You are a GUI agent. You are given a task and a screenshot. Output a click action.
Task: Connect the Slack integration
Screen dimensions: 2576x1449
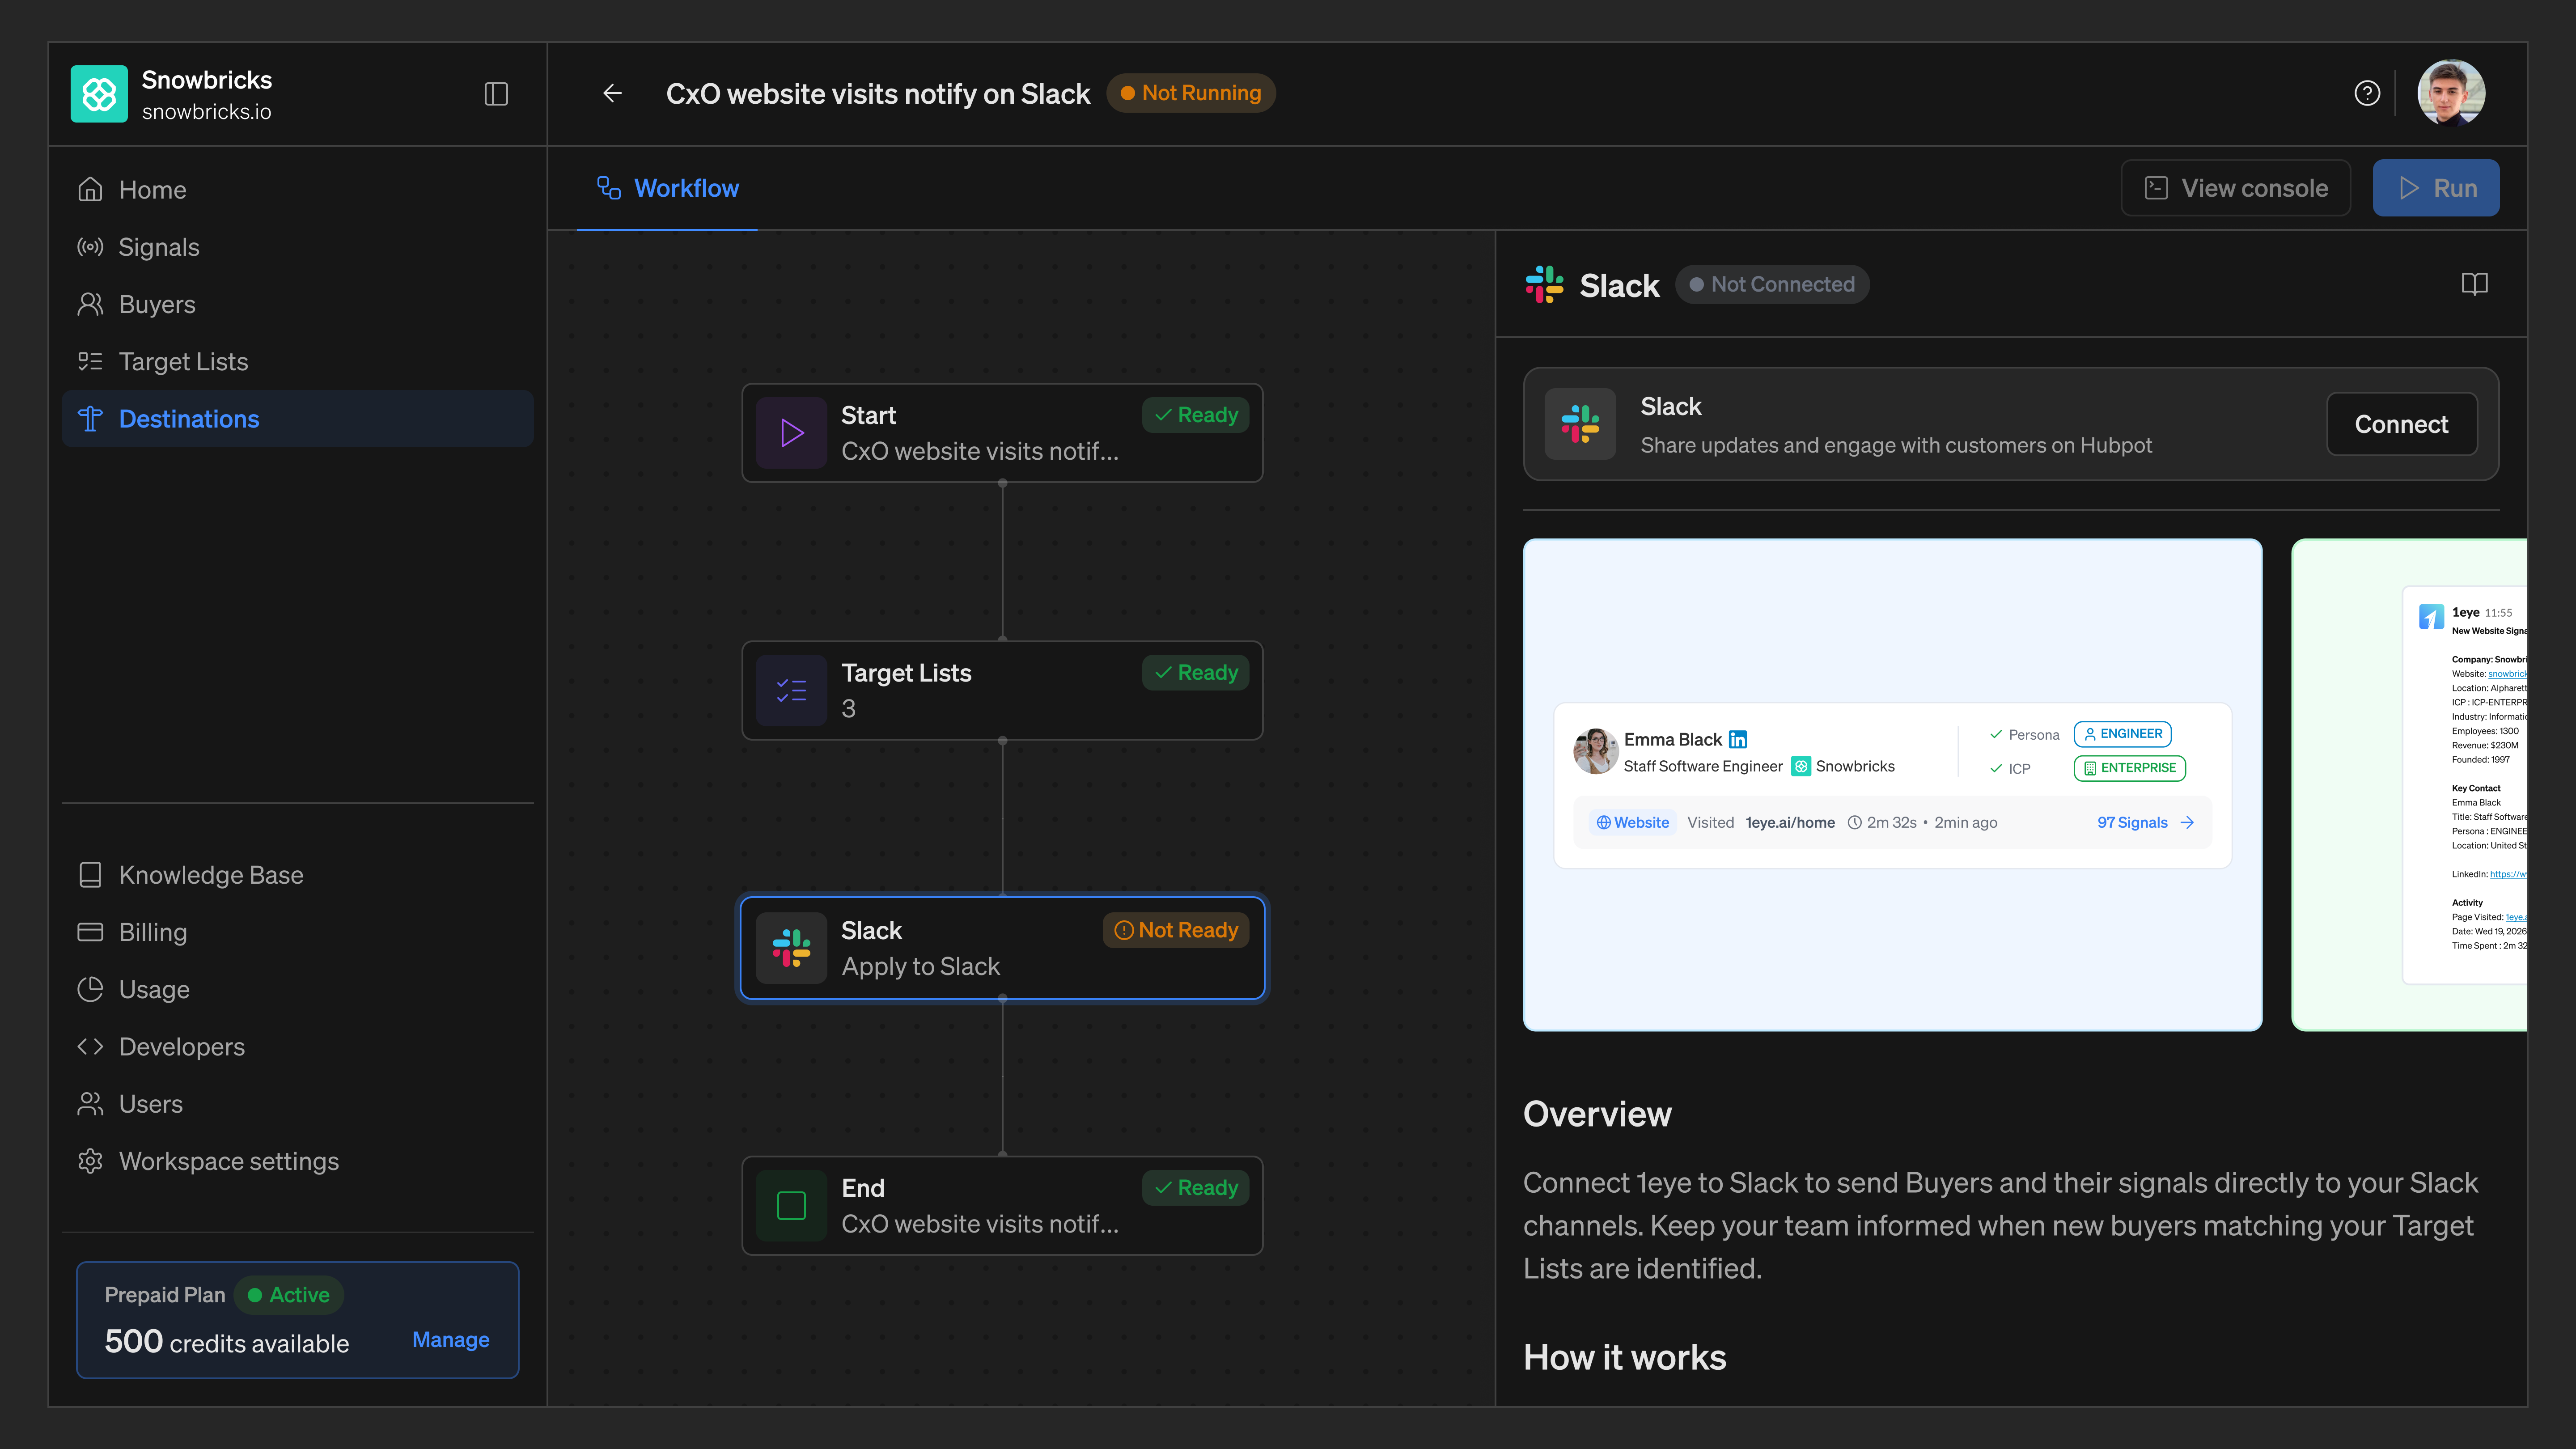point(2401,424)
